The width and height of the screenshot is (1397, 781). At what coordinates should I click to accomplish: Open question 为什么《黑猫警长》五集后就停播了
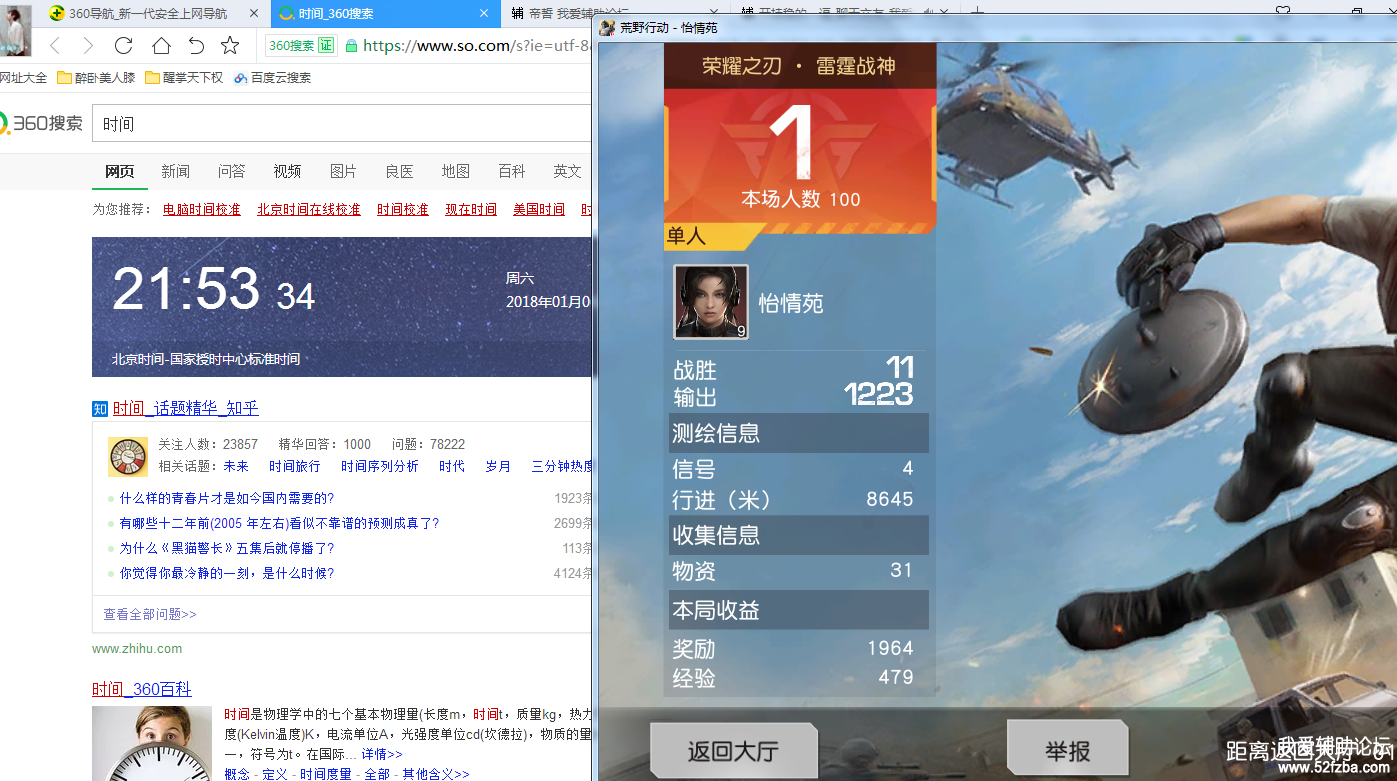227,548
